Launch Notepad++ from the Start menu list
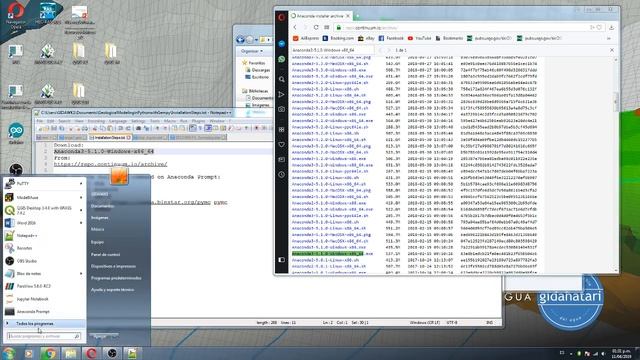 click(43, 236)
